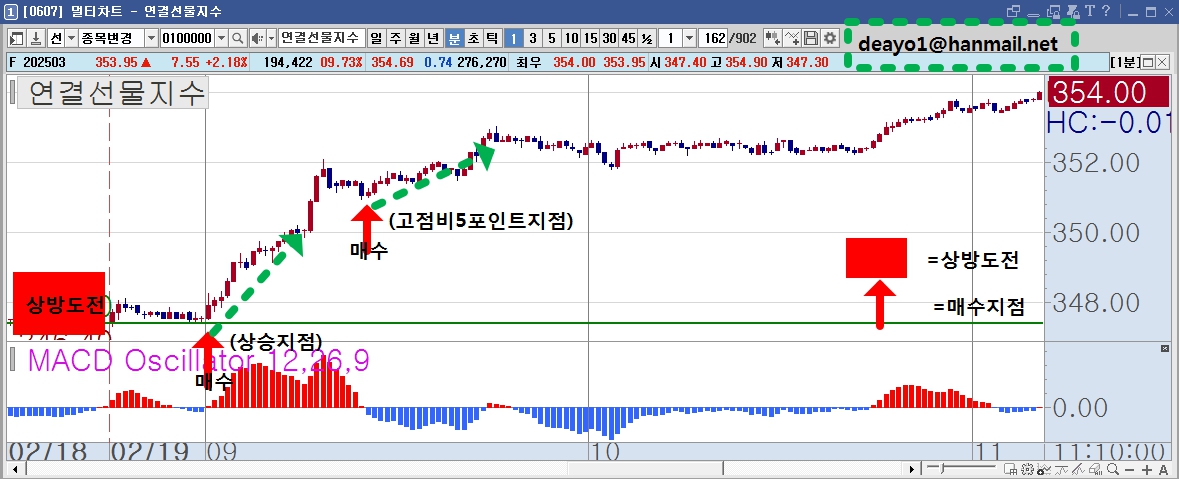Click the panel layout icon at toolbar start
The height and width of the screenshot is (479, 1179).
click(x=15, y=38)
